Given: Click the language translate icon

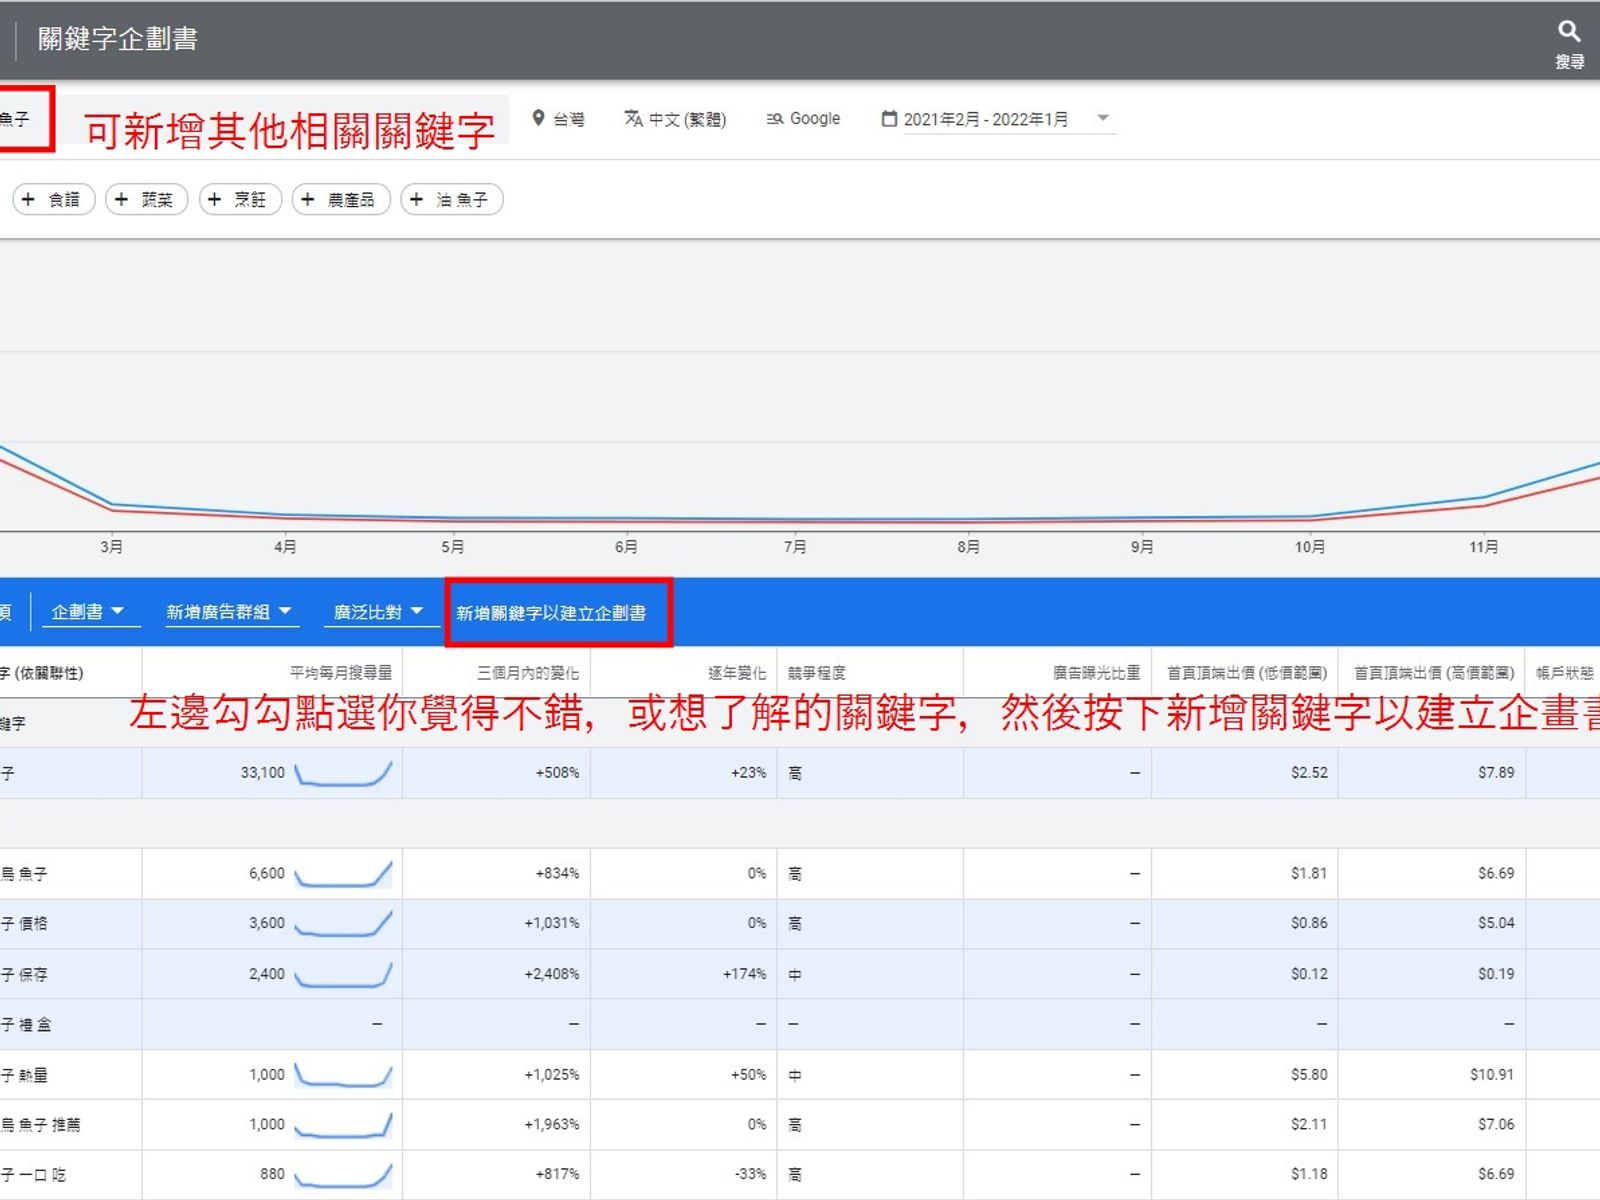Looking at the screenshot, I should [x=633, y=118].
